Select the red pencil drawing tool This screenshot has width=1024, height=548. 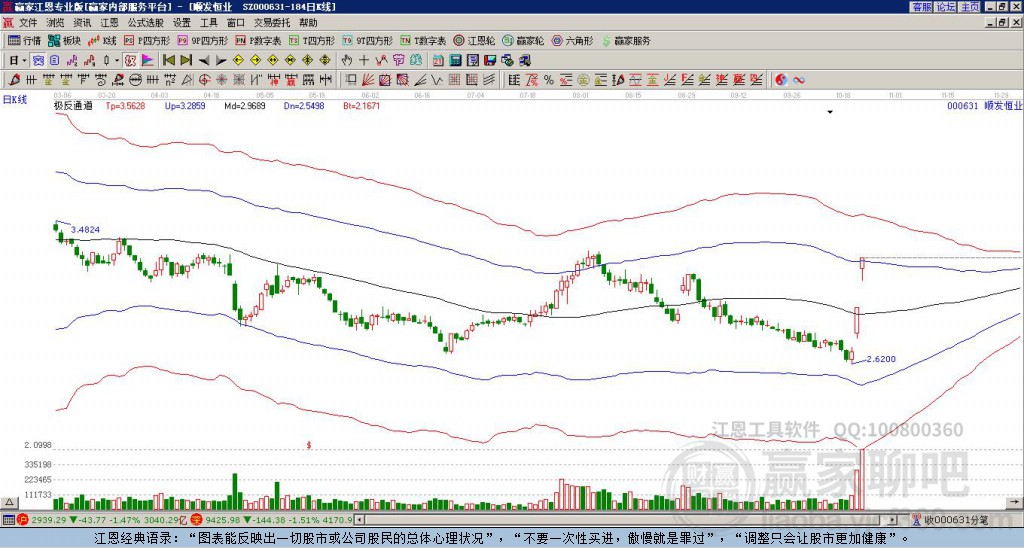(14, 80)
